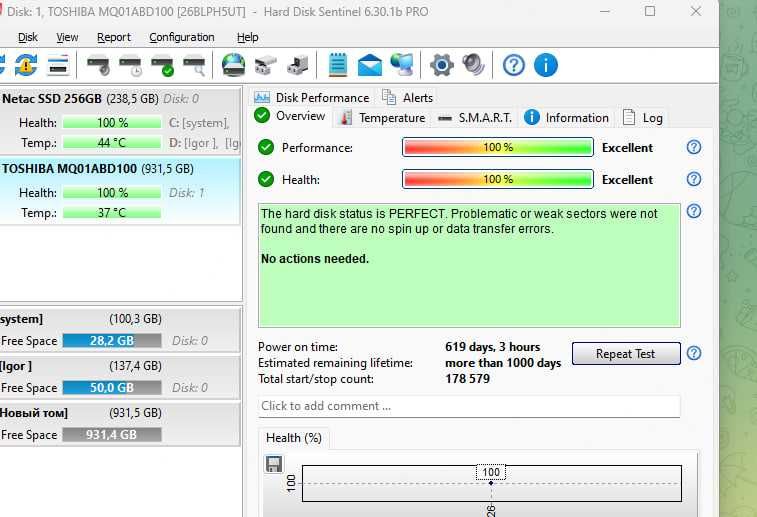Switch to the Alerts tab
This screenshot has width=757, height=517.
click(x=407, y=98)
